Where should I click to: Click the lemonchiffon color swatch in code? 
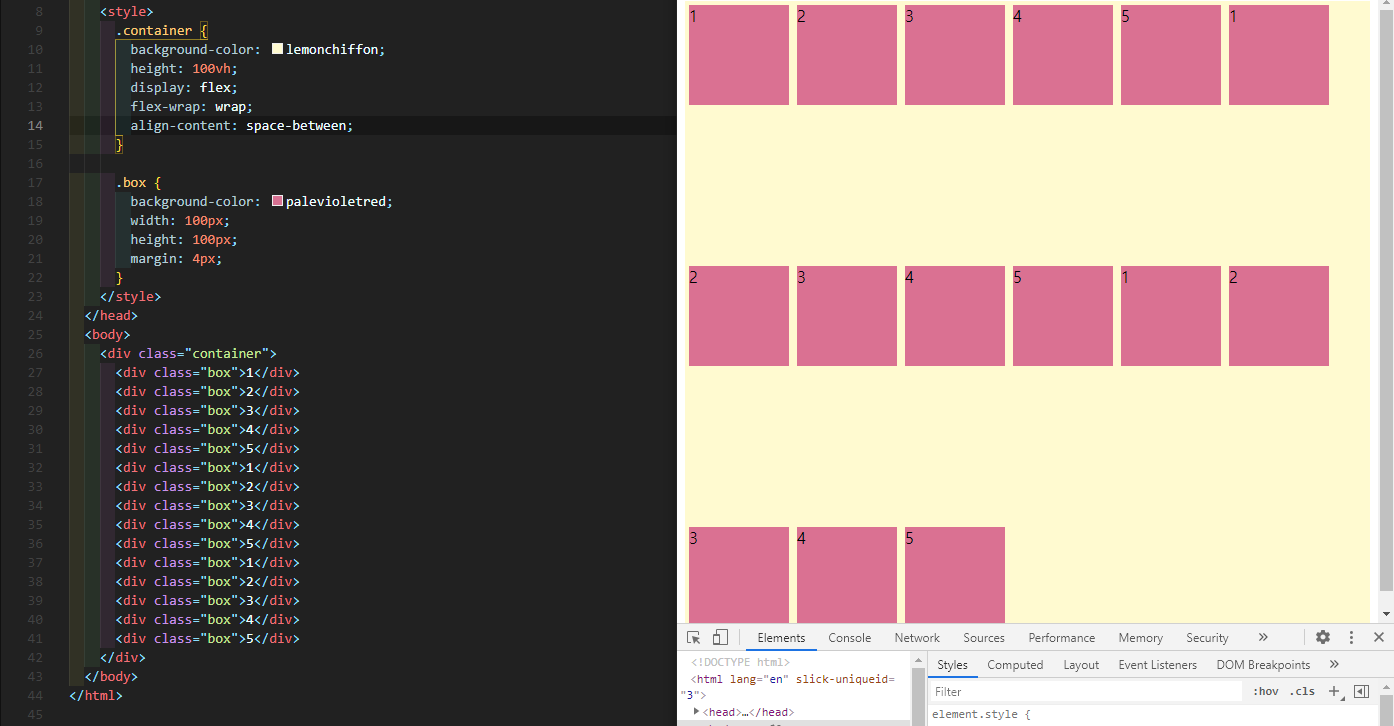[x=277, y=49]
